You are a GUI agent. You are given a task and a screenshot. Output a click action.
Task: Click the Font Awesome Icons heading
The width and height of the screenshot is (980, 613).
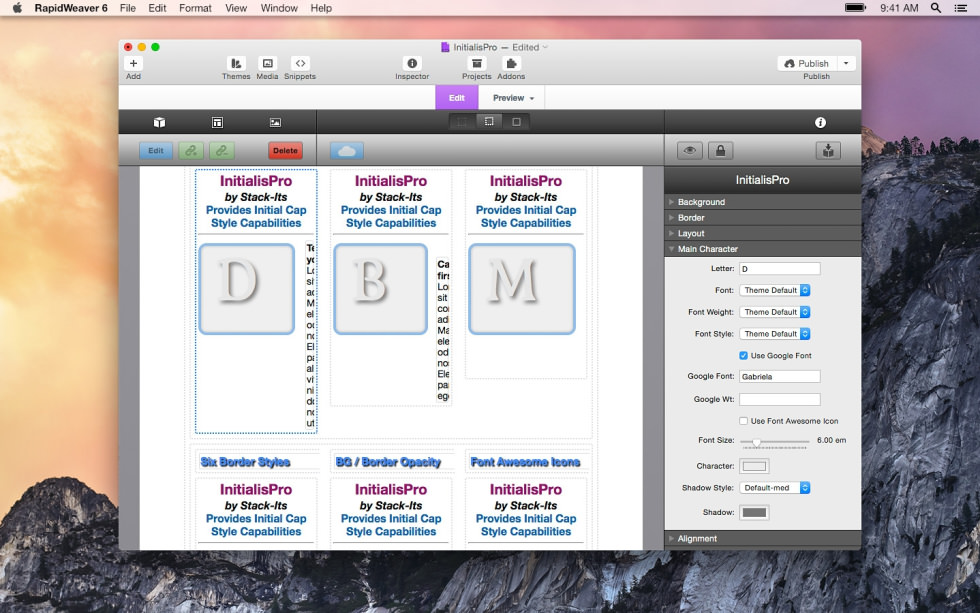tap(525, 462)
